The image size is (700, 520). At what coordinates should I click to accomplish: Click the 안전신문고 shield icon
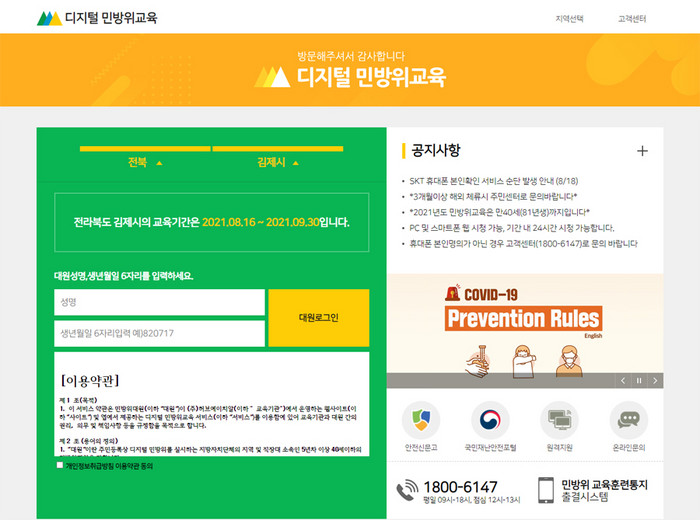tap(420, 420)
